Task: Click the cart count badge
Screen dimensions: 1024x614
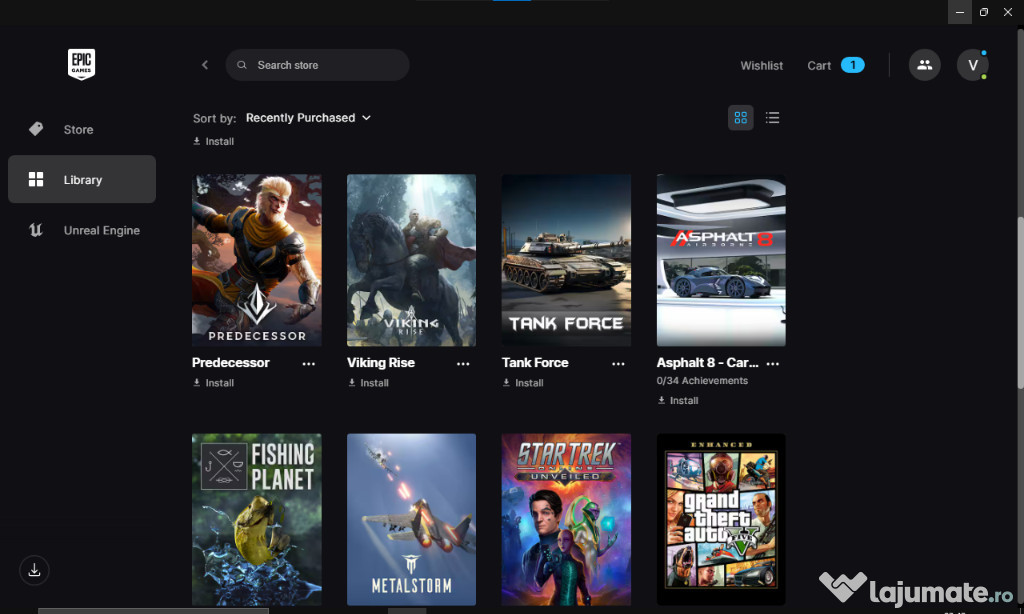Action: pos(852,65)
